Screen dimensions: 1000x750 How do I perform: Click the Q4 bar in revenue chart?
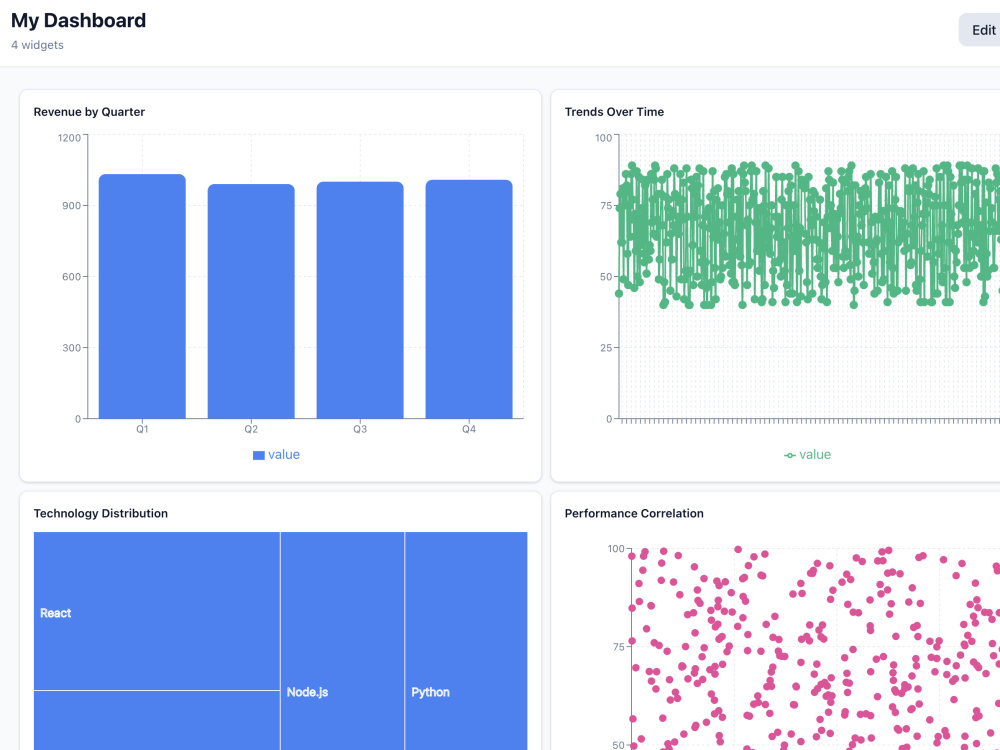[x=469, y=299]
